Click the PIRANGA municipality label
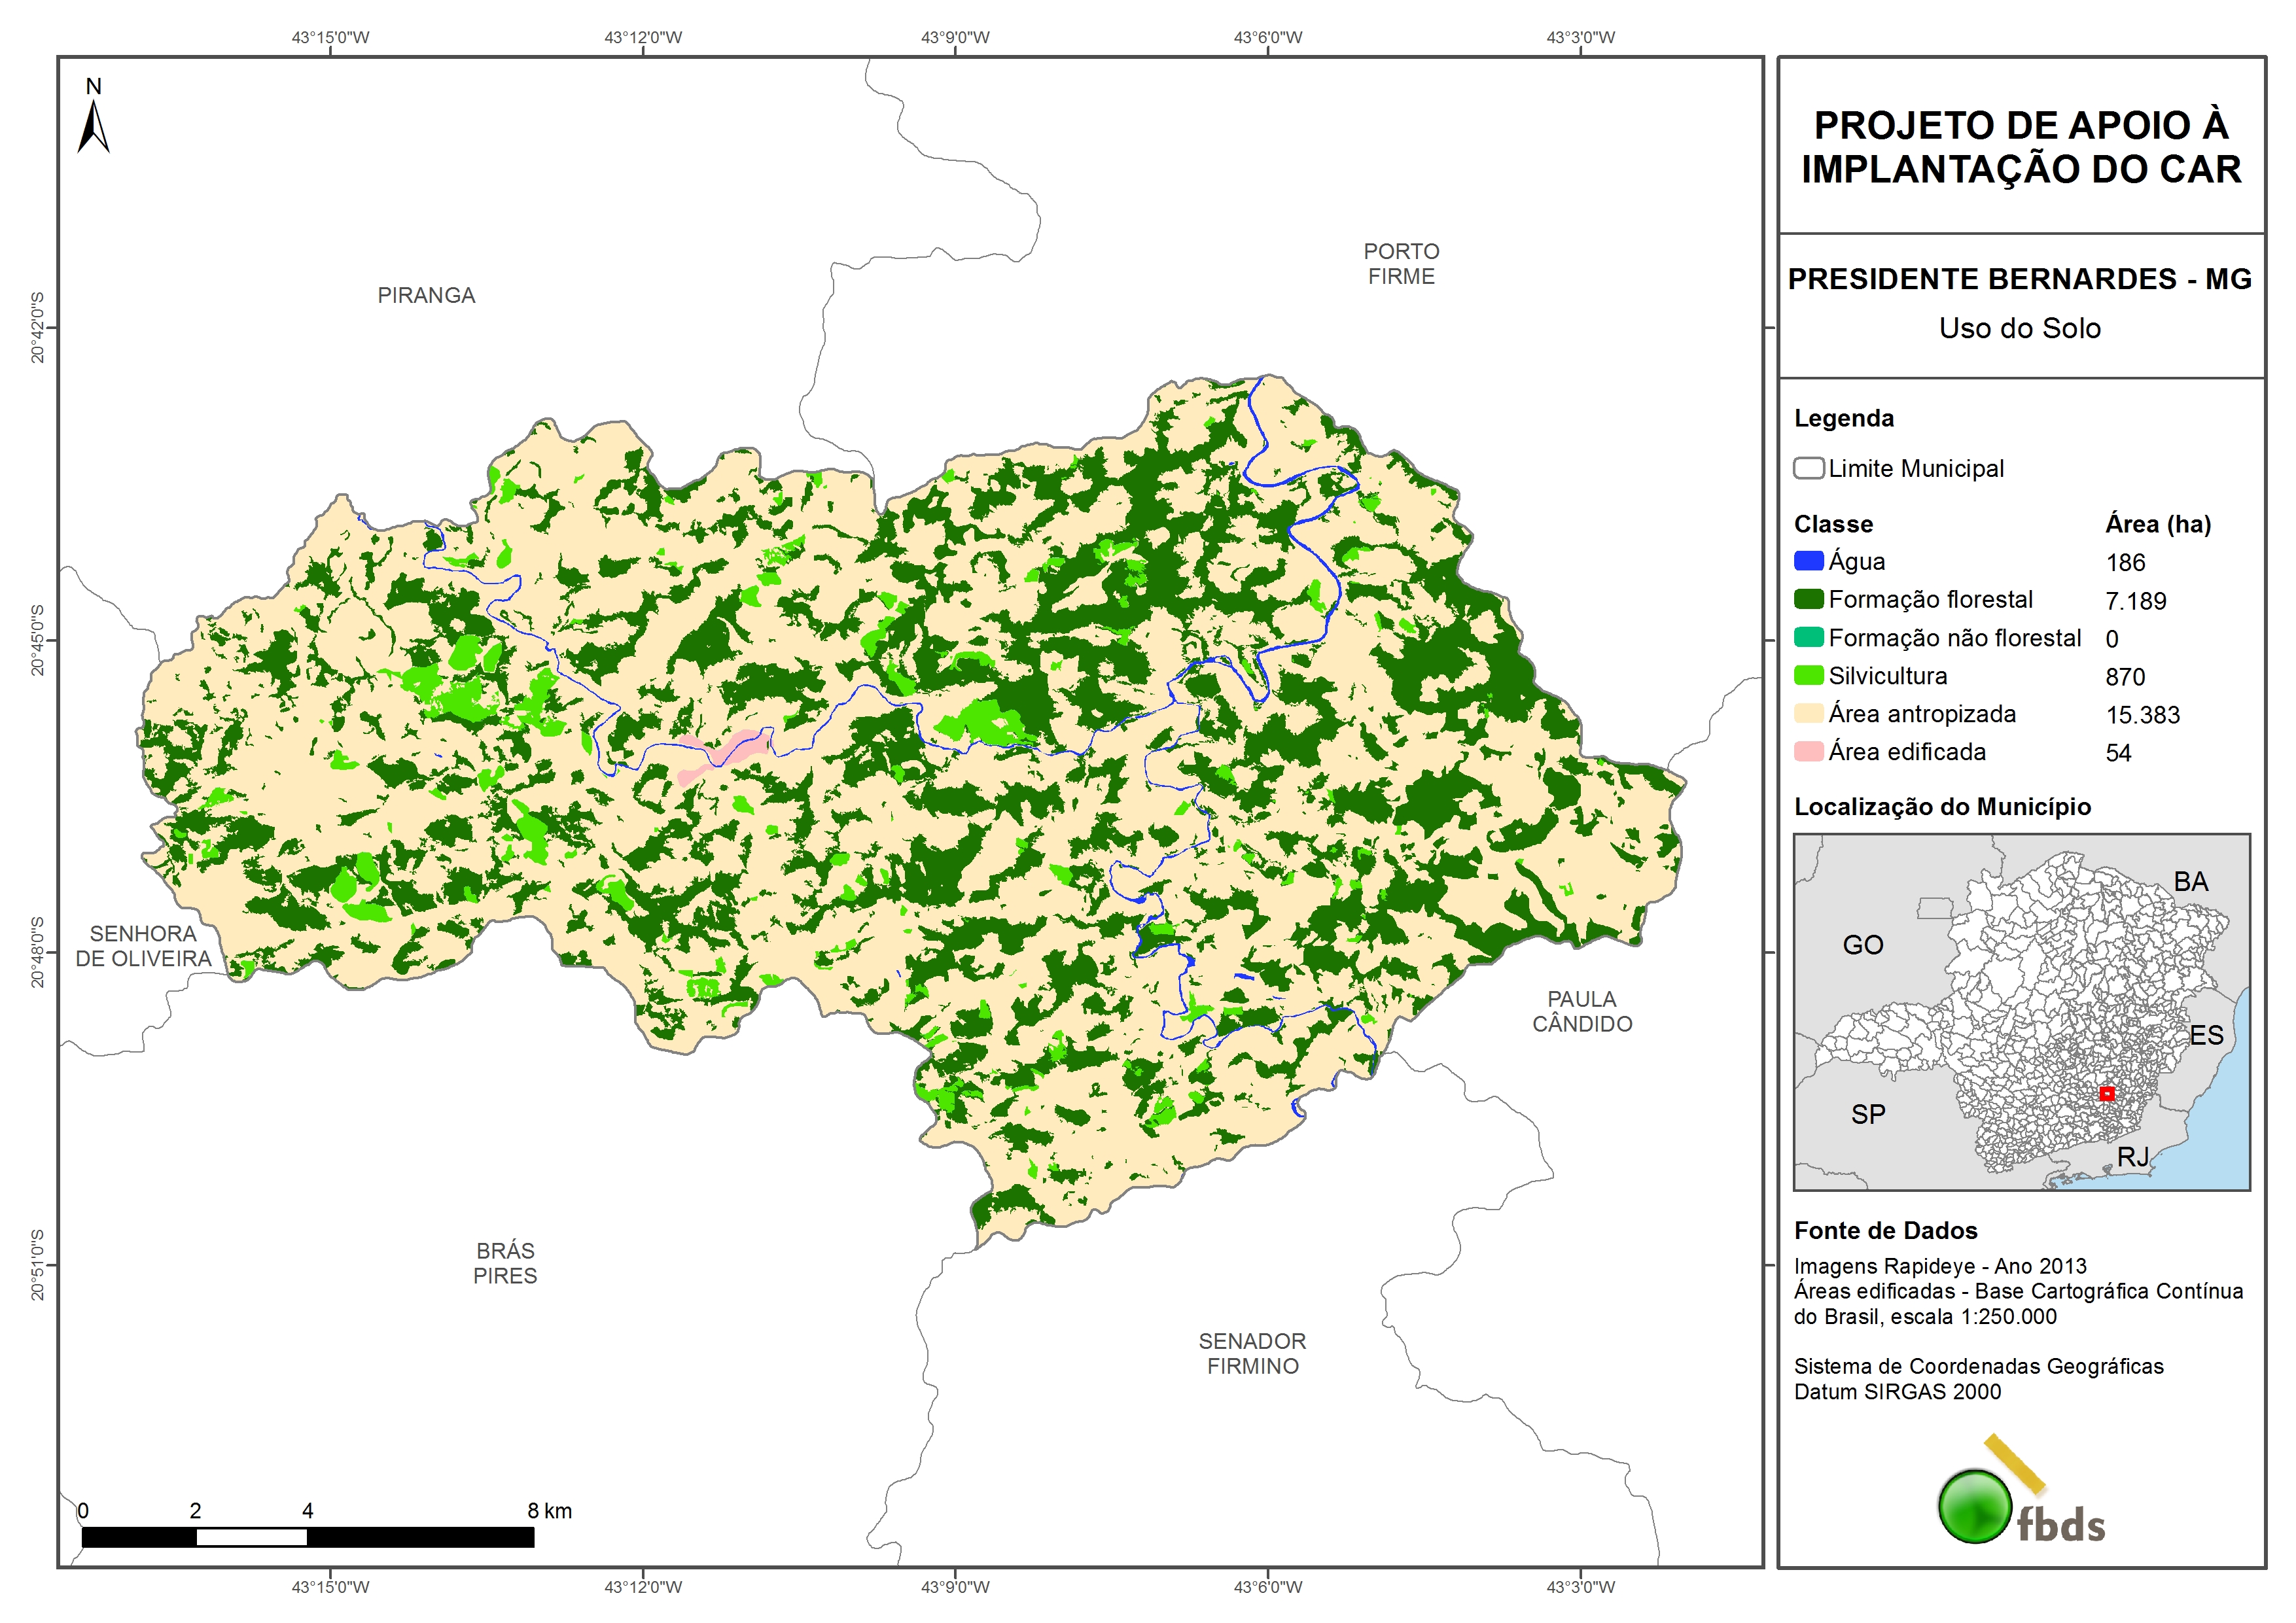Viewport: 2296px width, 1623px height. pos(426,295)
